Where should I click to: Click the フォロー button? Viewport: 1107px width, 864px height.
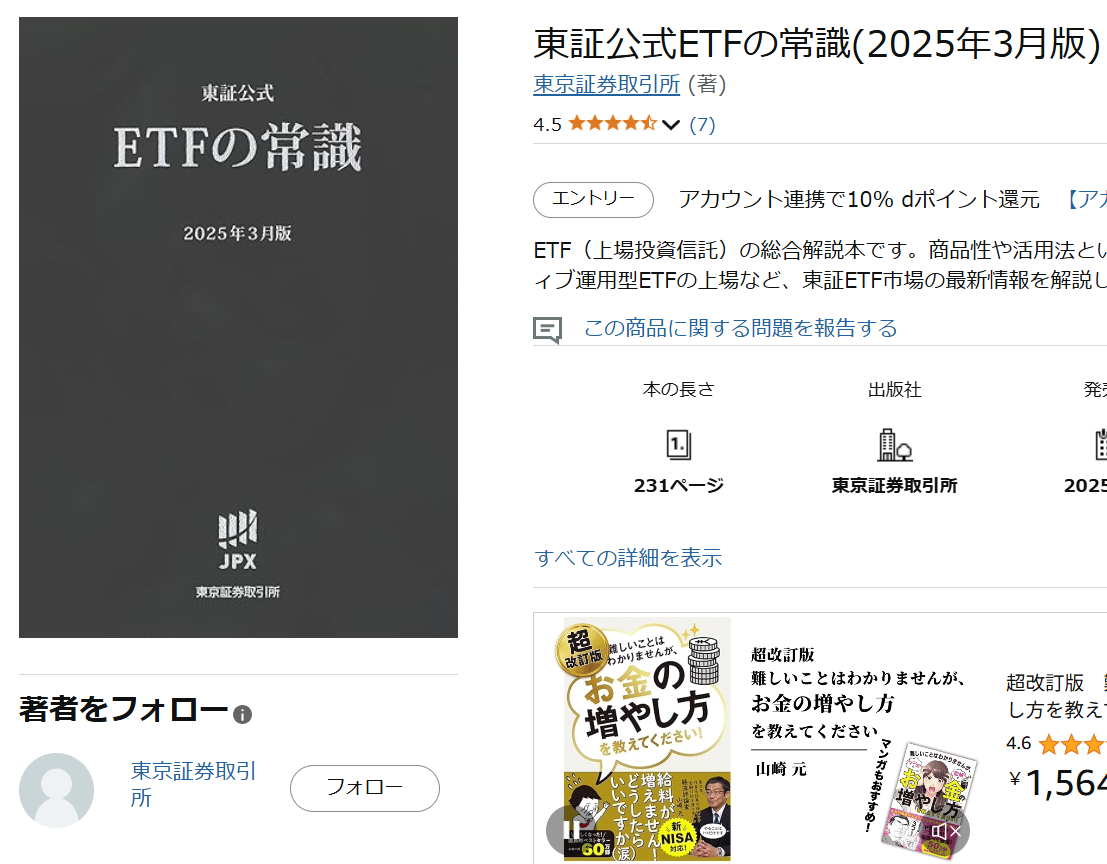[x=364, y=788]
